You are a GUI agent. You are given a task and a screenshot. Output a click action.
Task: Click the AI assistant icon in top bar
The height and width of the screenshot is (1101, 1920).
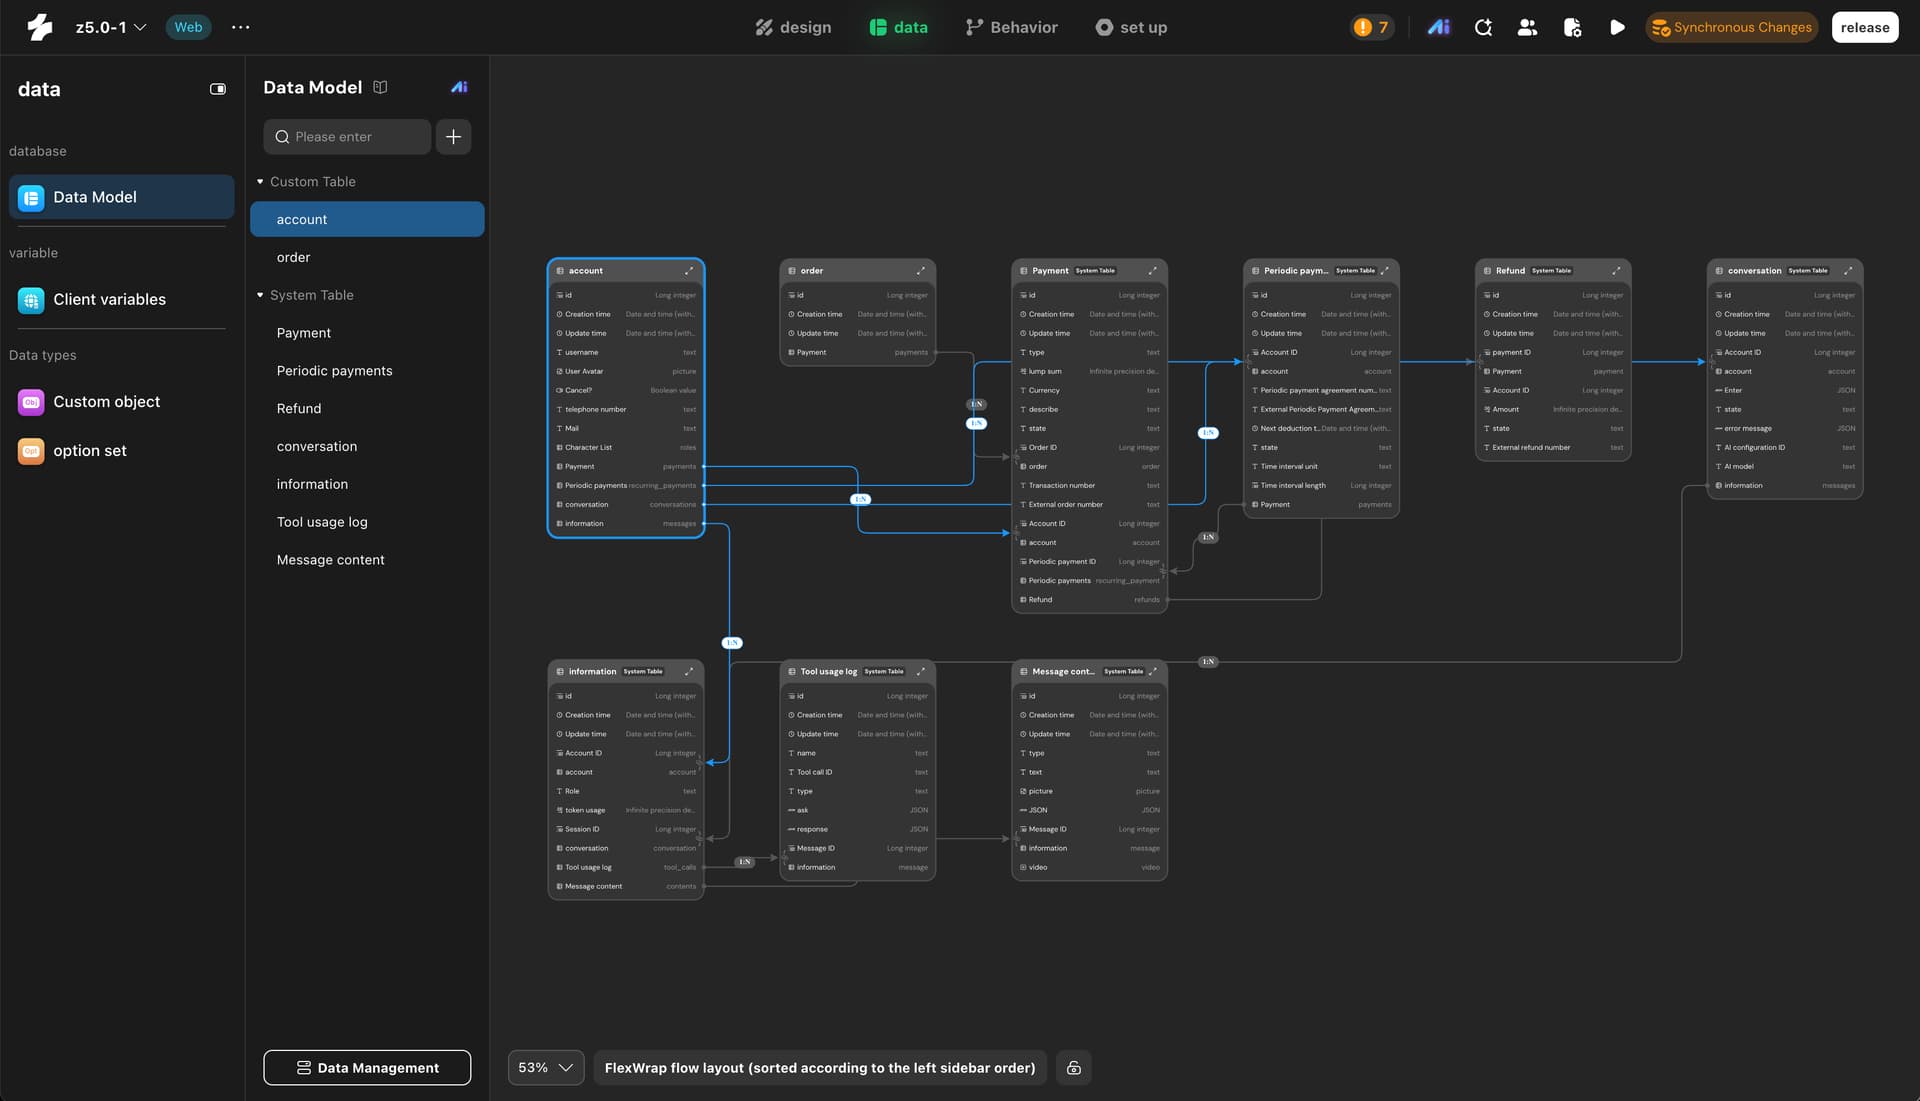[1438, 27]
